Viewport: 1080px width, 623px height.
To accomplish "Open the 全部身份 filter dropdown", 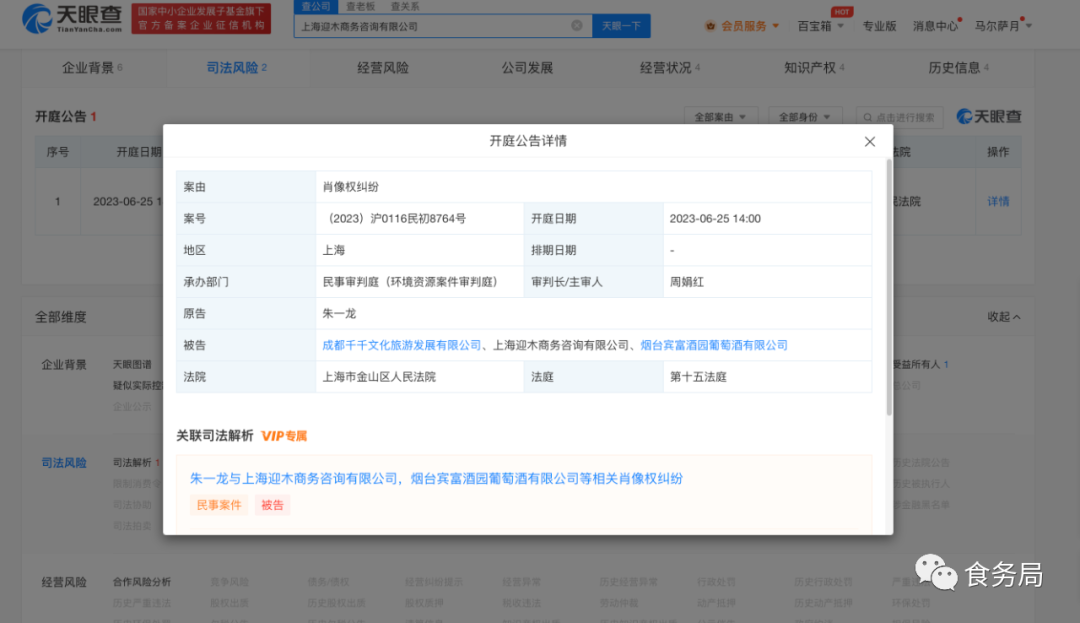I will 804,117.
